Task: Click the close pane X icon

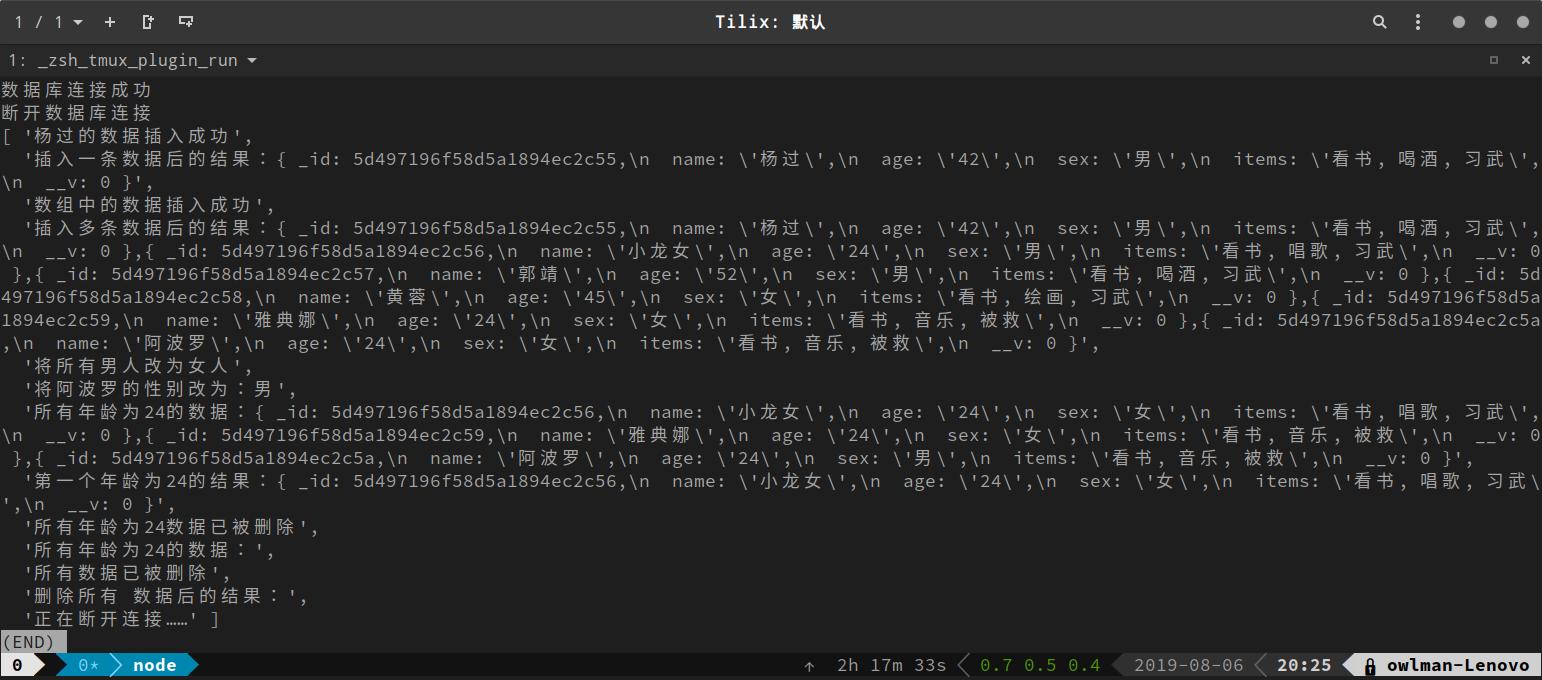Action: [x=1526, y=60]
